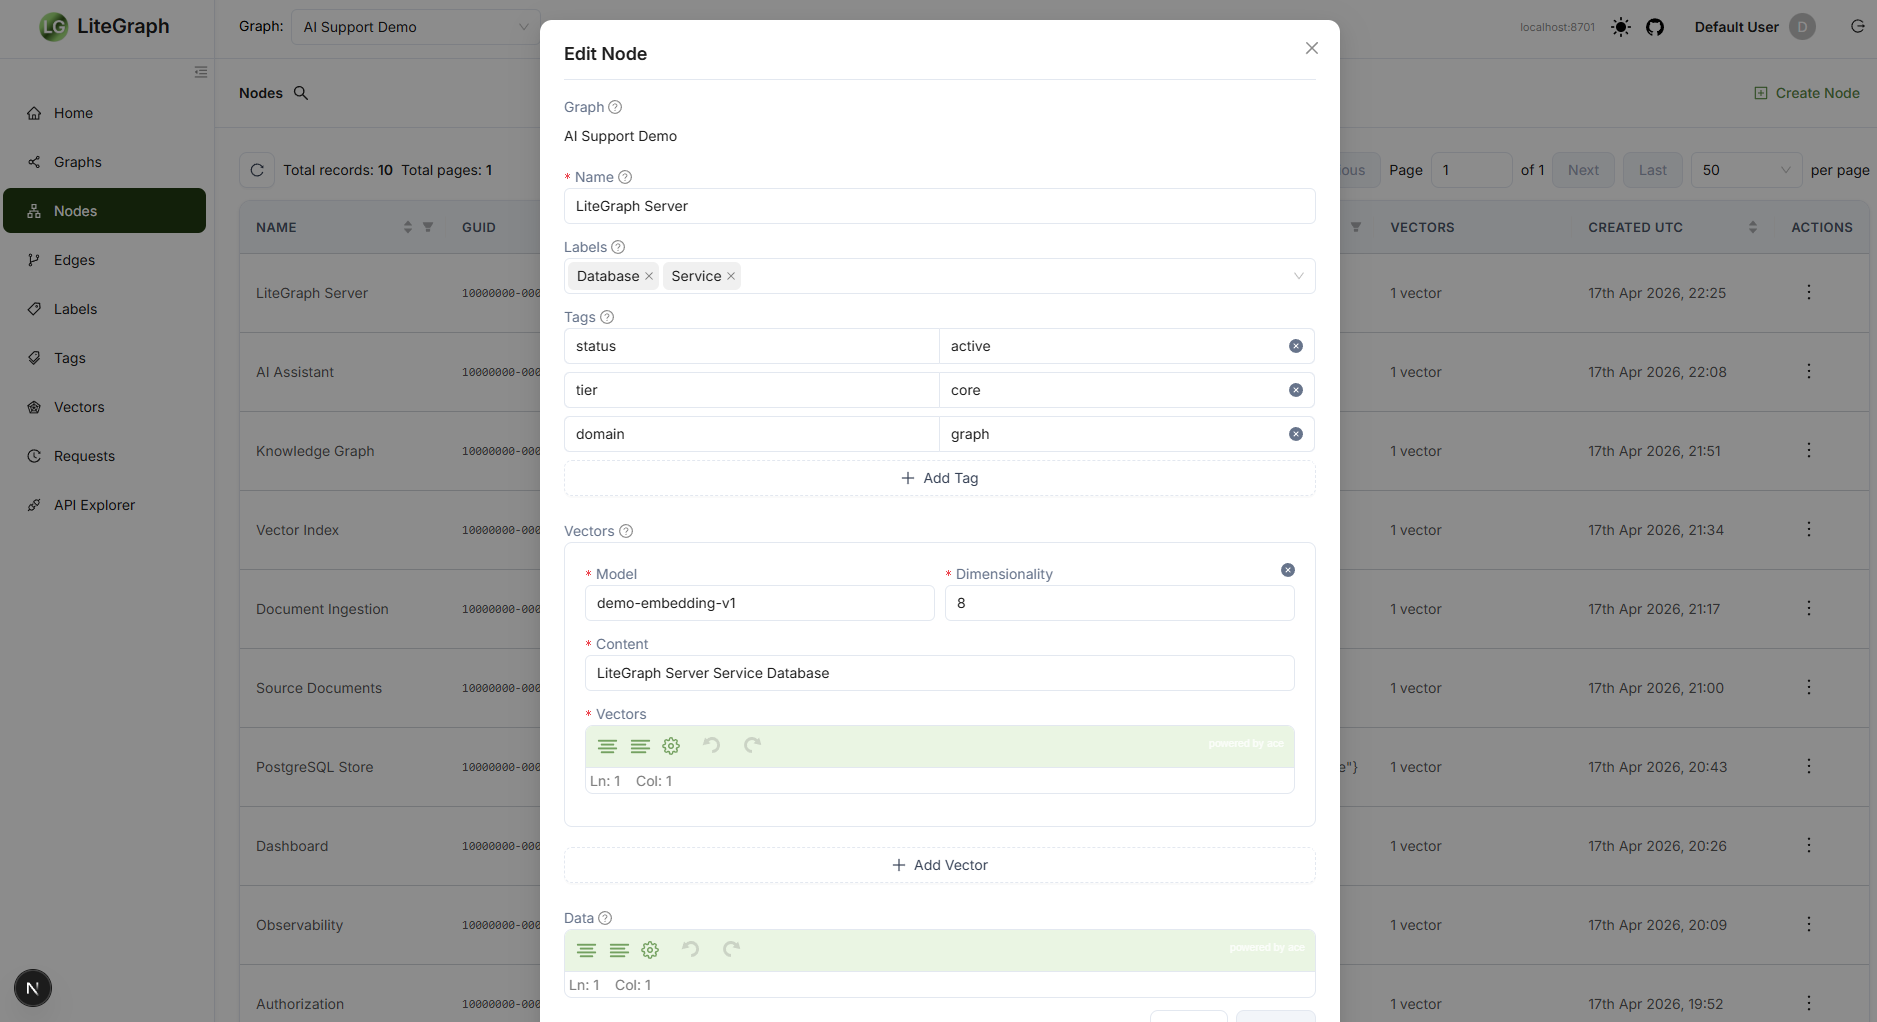Sort the table by CREATED UTC column
The image size is (1877, 1022).
pos(1752,227)
